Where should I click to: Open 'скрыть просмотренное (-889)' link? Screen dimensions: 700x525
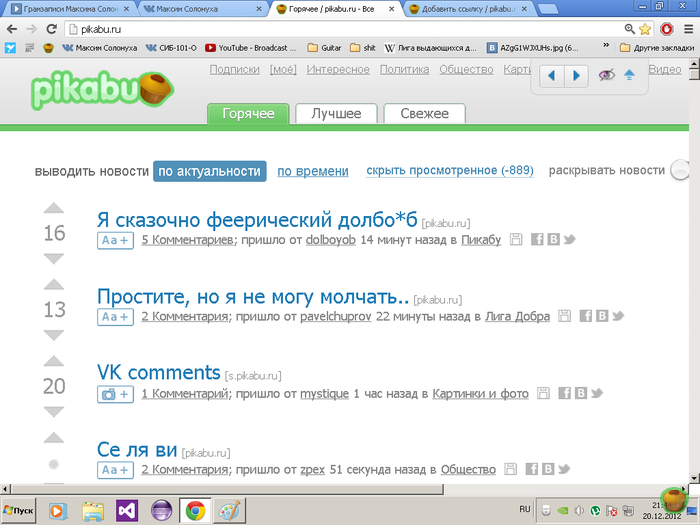point(449,171)
